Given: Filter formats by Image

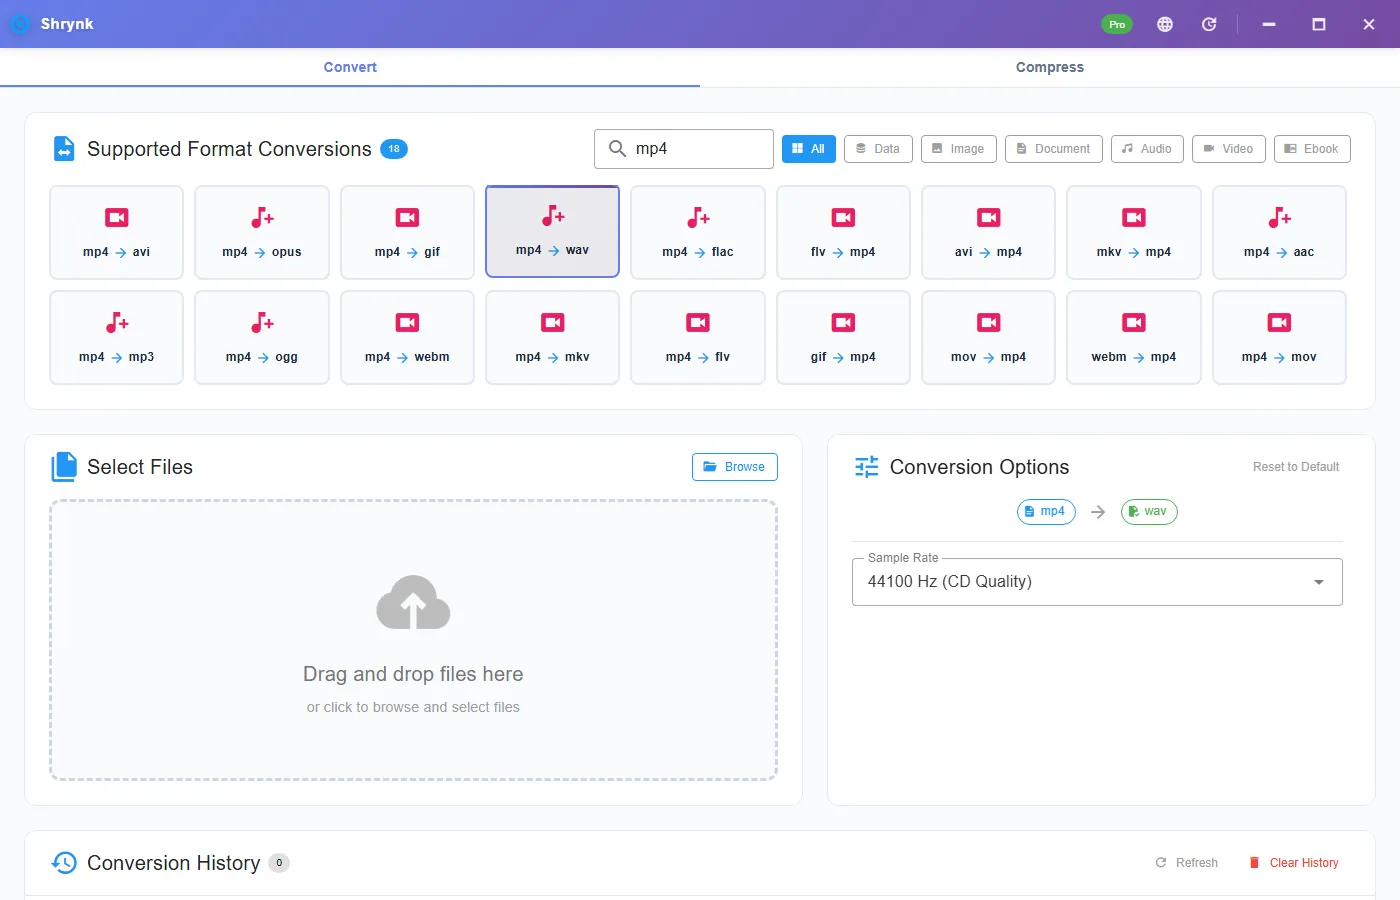Looking at the screenshot, I should 958,149.
